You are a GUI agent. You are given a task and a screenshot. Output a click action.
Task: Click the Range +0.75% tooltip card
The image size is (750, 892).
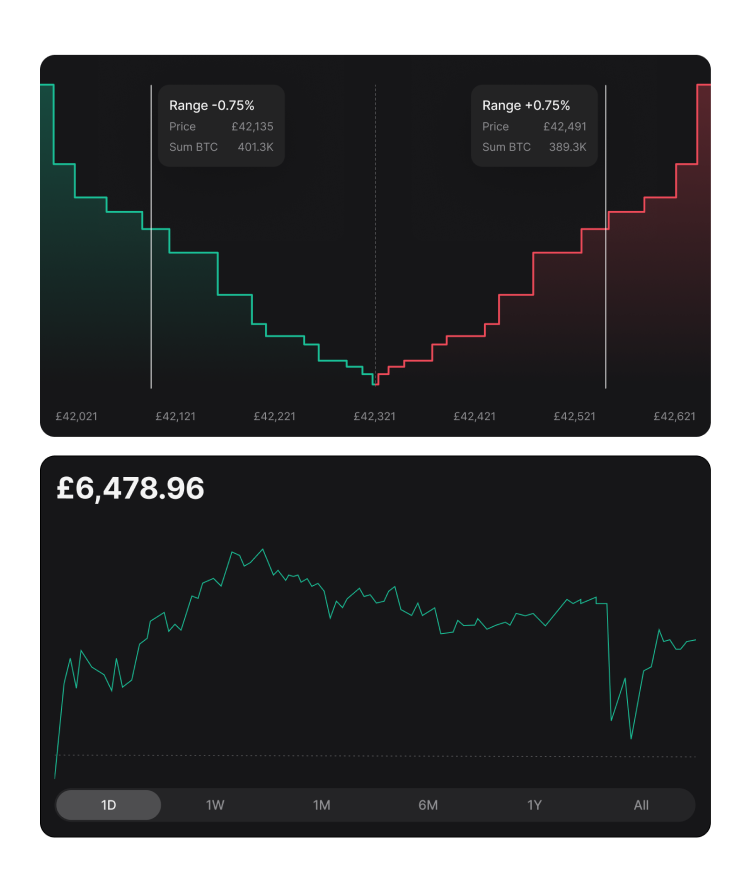pos(534,126)
